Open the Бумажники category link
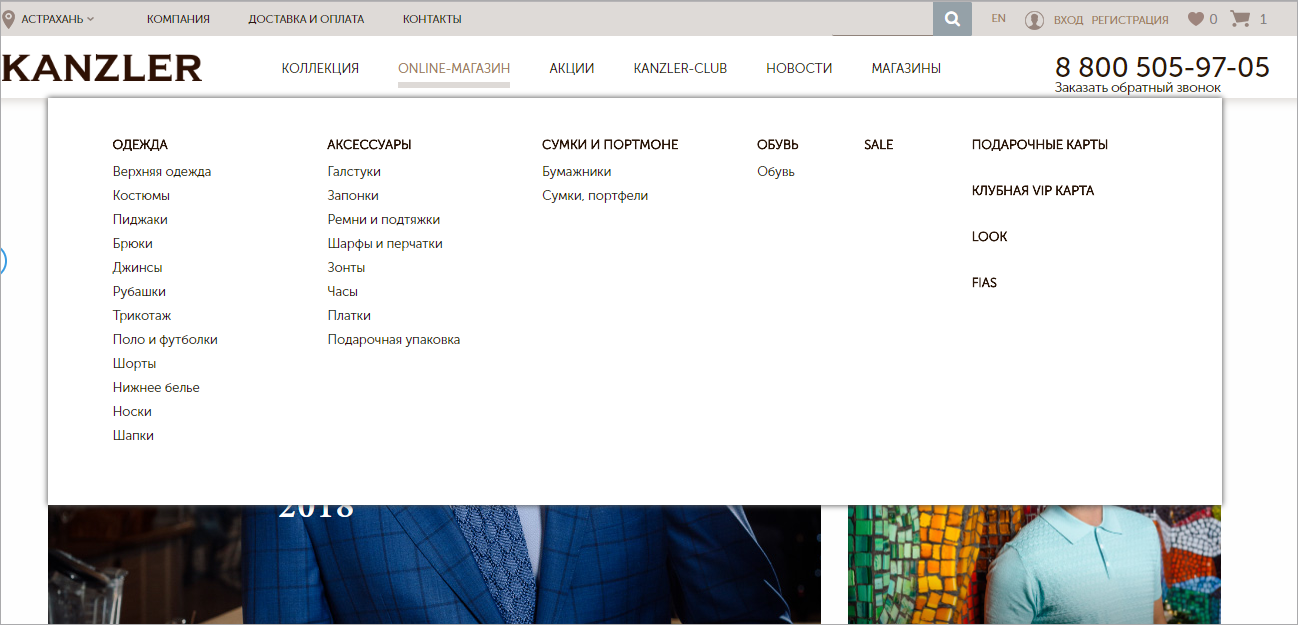The width and height of the screenshot is (1298, 625). (x=576, y=172)
